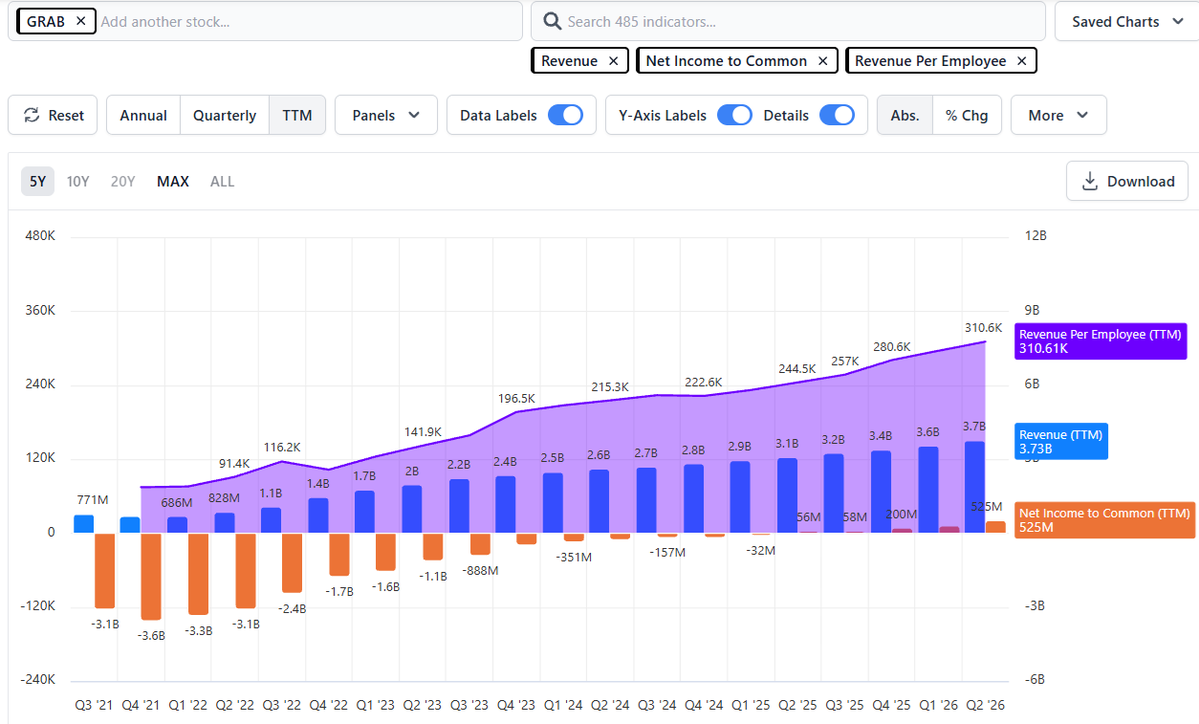The height and width of the screenshot is (724, 1199).
Task: Select the 5Y time range
Action: (x=37, y=181)
